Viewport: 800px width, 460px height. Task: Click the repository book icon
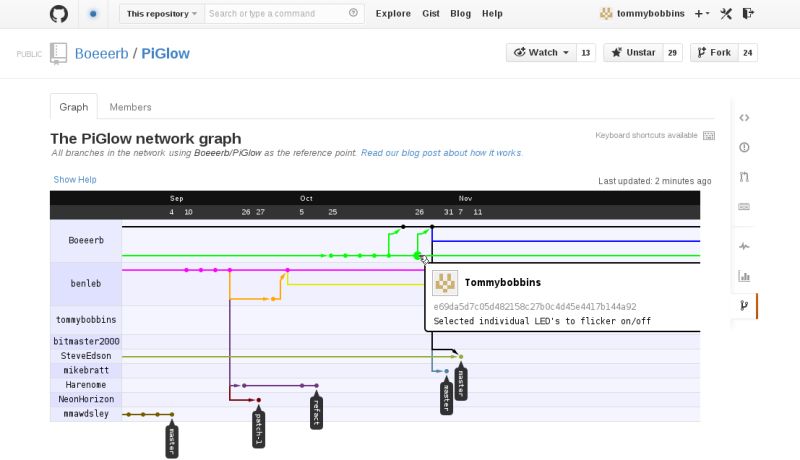(x=59, y=53)
